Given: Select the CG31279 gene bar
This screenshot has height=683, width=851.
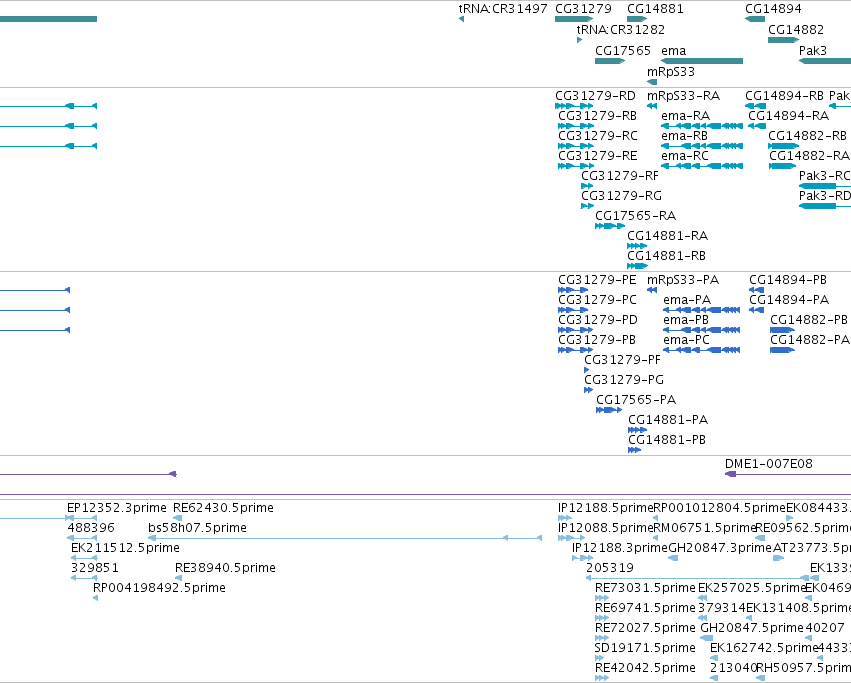Looking at the screenshot, I should [574, 19].
